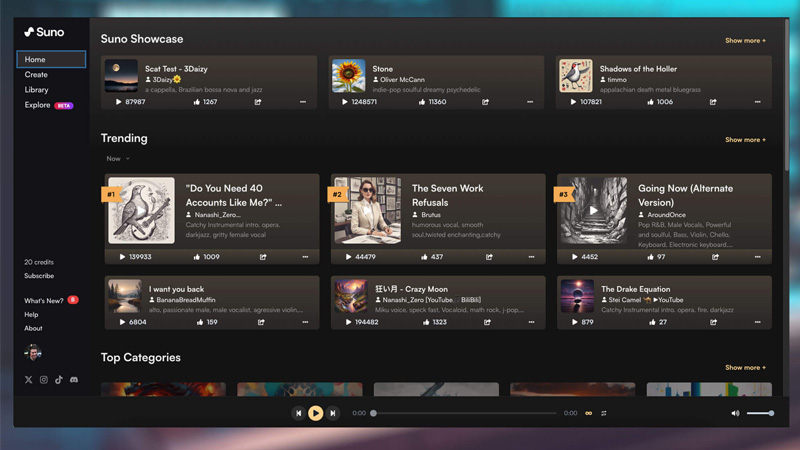Screen dimensions: 800x450
Task: Open the I want you back song title
Action: click(x=177, y=289)
